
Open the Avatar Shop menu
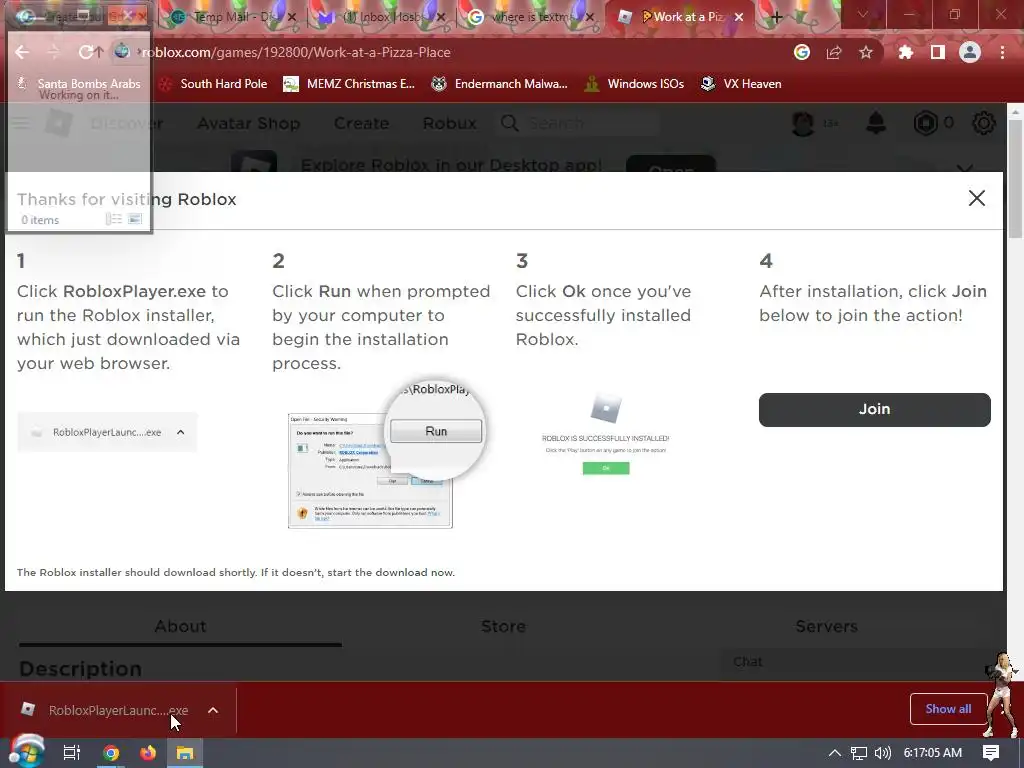[249, 123]
